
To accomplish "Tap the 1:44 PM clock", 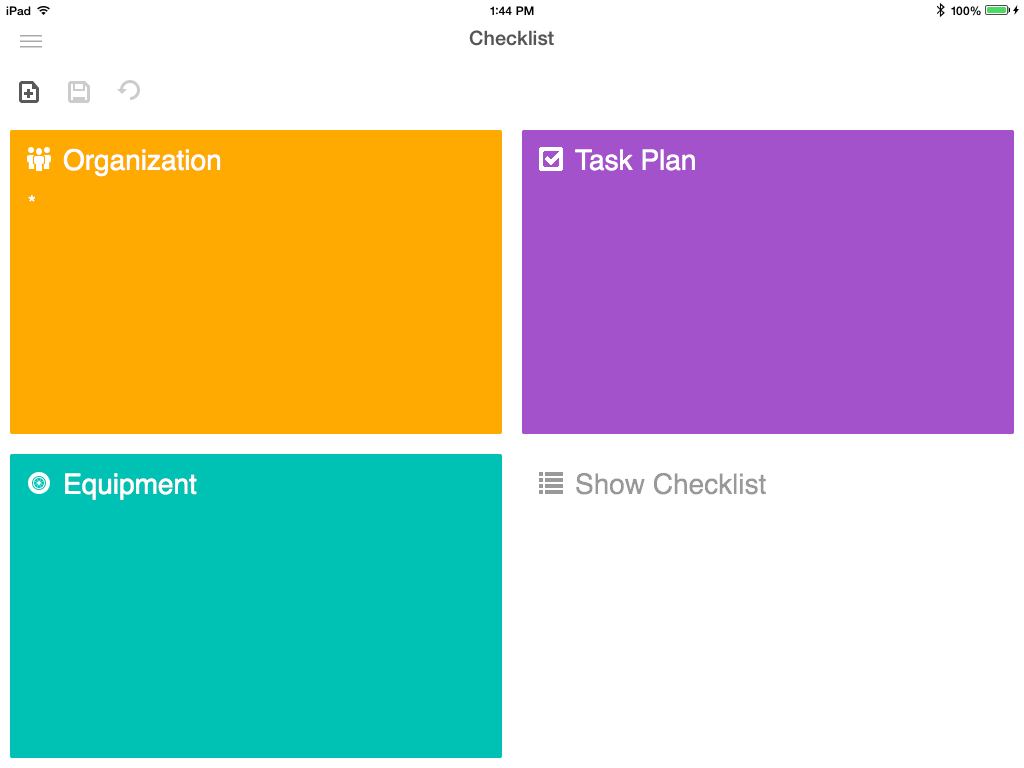I will coord(511,10).
